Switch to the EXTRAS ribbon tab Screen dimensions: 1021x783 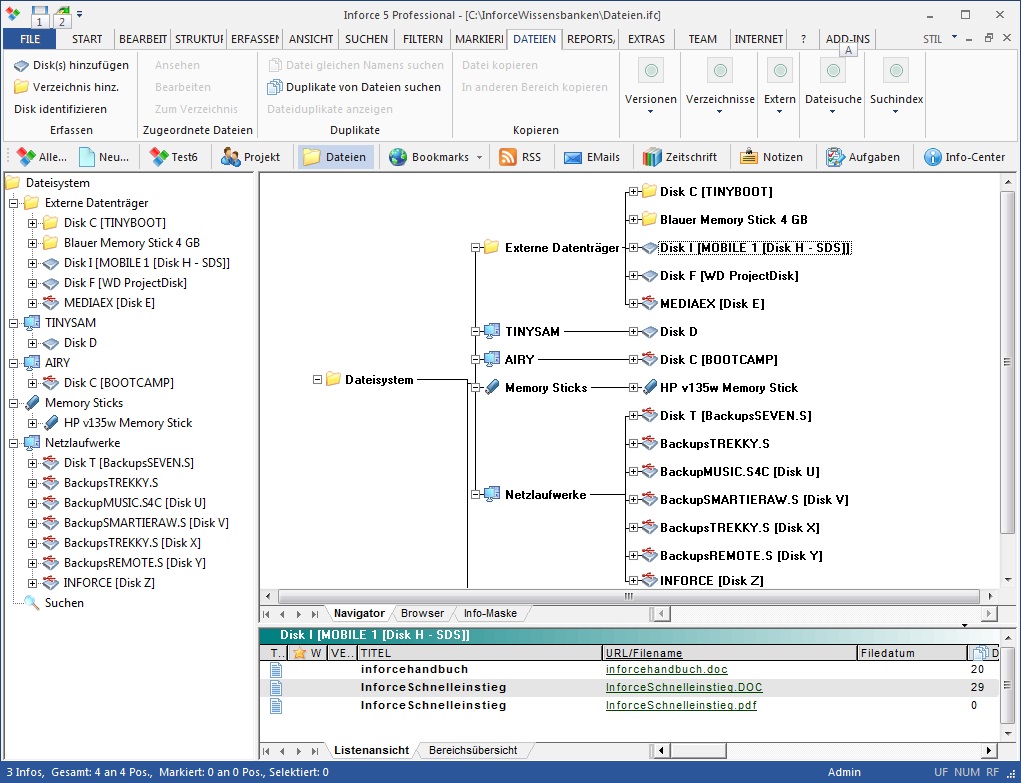click(x=646, y=39)
